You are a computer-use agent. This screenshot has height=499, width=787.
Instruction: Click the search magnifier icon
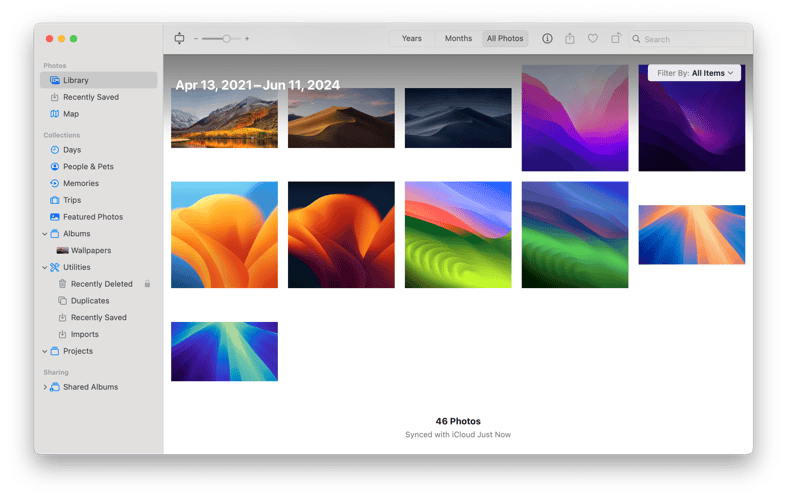[x=636, y=39]
